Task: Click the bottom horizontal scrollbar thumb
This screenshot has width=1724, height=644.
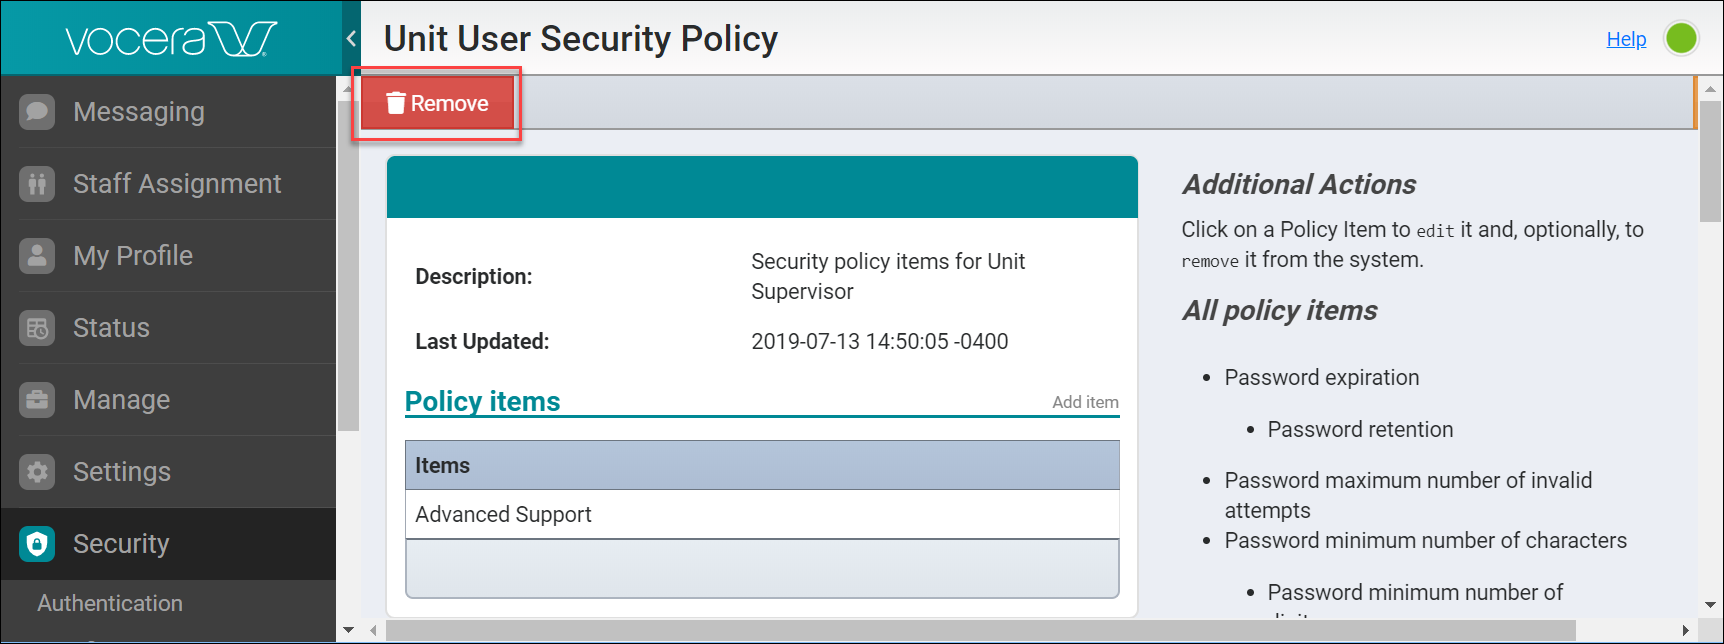Action: click(981, 630)
